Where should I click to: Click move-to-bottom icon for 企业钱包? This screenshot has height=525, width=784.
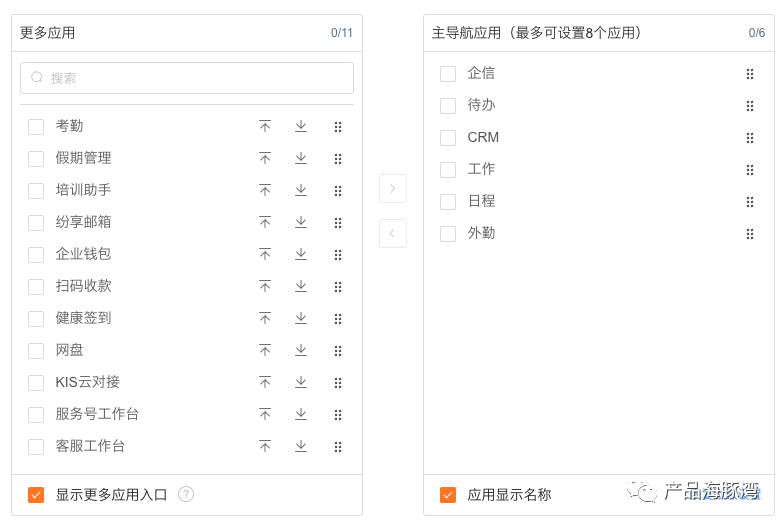coord(301,254)
